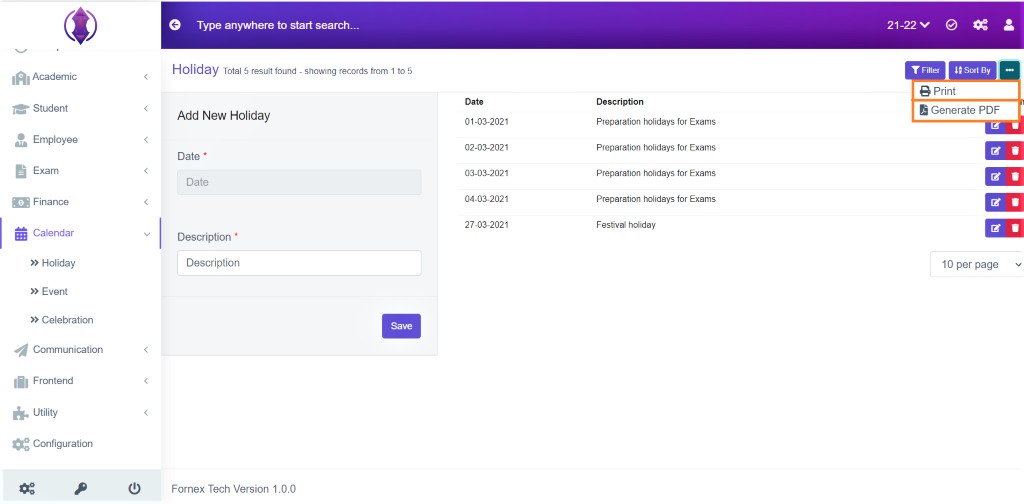Screen dimensions: 1024x504
Task: Choose Print from the options menu
Action: click(x=965, y=91)
